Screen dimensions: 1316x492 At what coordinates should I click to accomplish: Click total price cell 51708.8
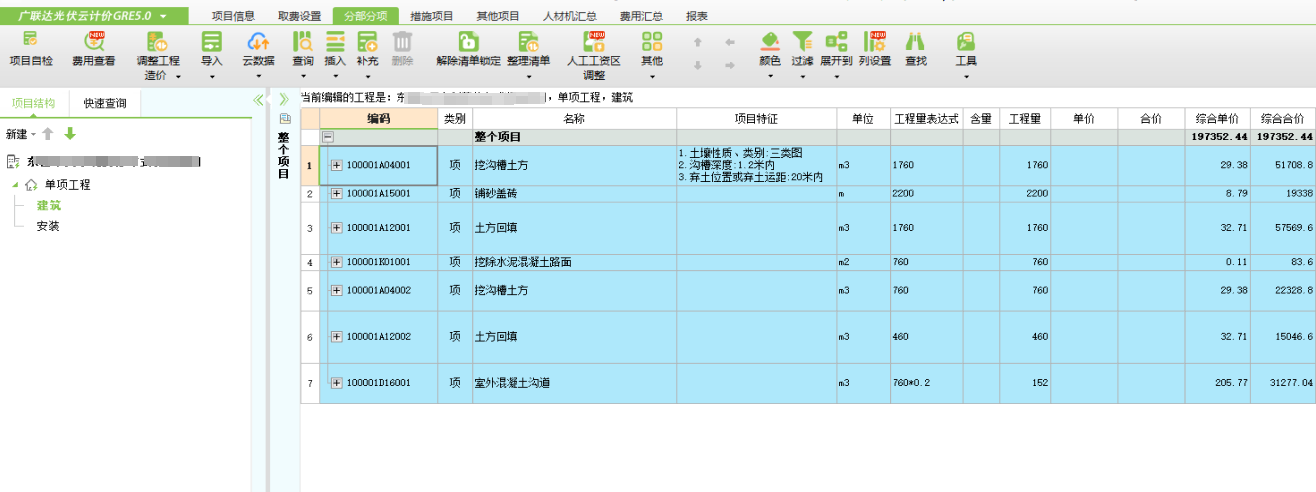click(x=1283, y=165)
